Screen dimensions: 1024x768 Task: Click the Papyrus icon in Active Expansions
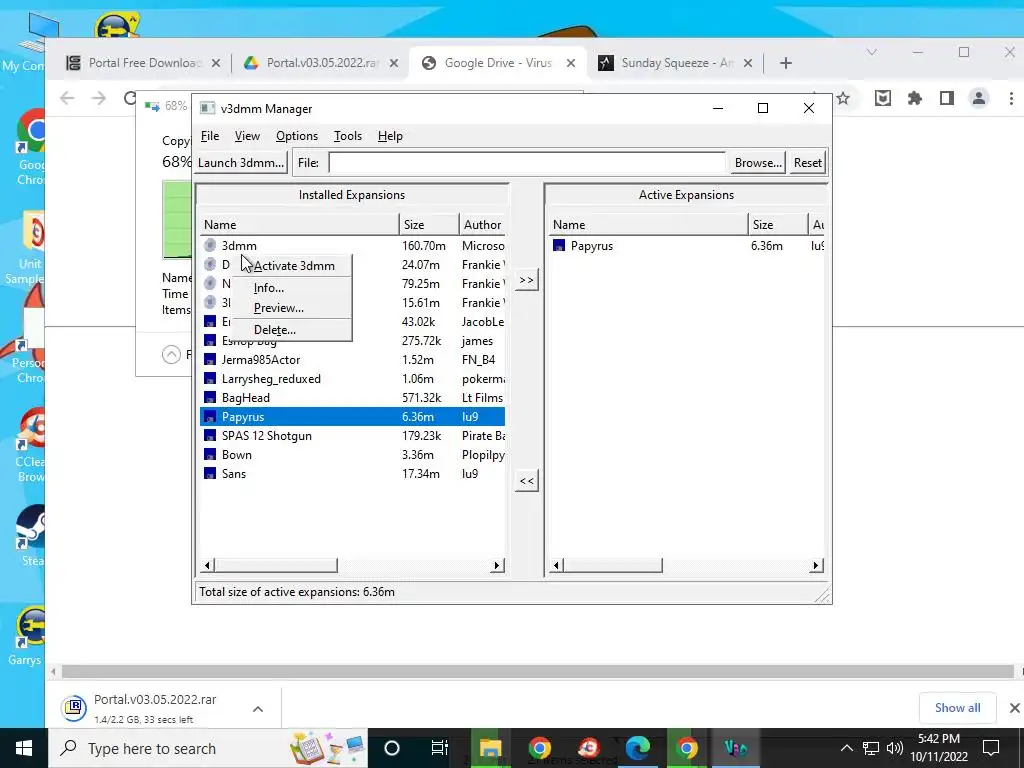click(558, 246)
